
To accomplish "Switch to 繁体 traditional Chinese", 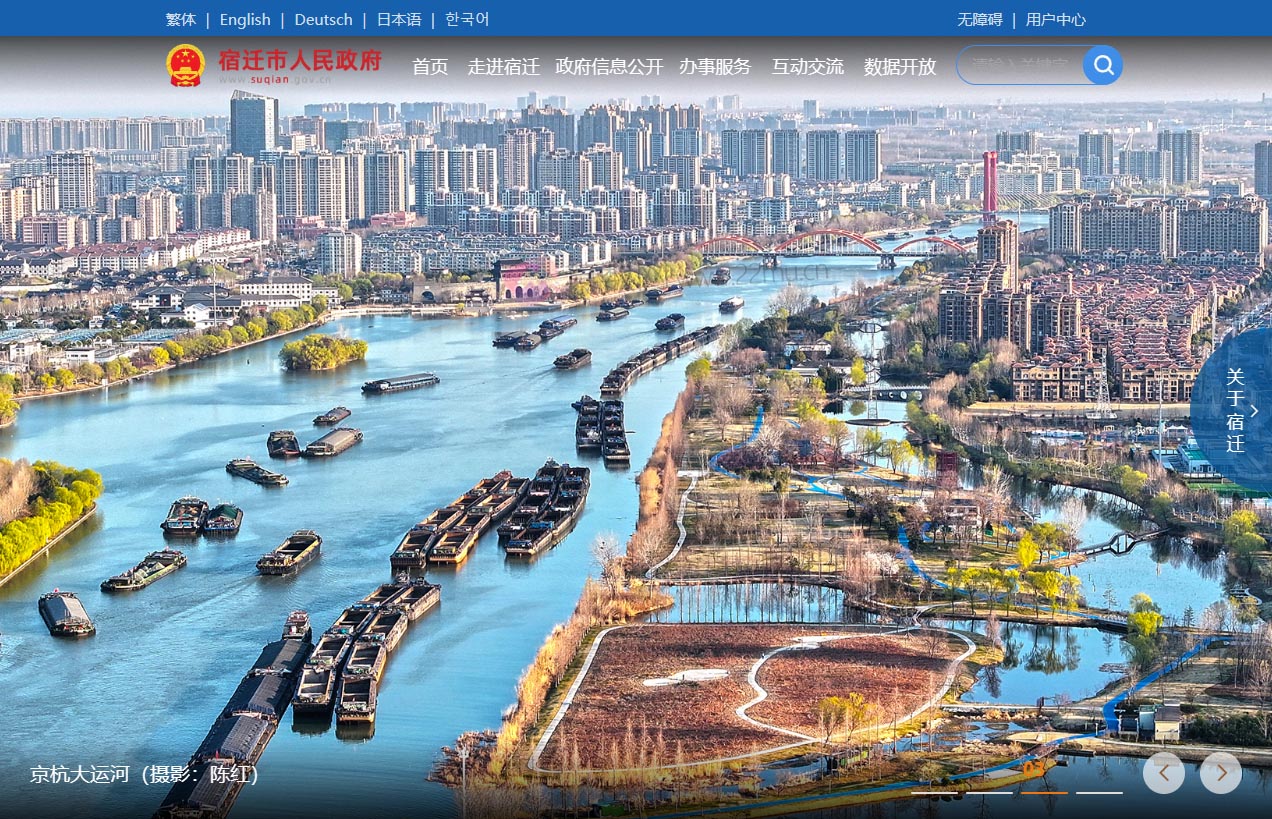I will click(x=181, y=19).
